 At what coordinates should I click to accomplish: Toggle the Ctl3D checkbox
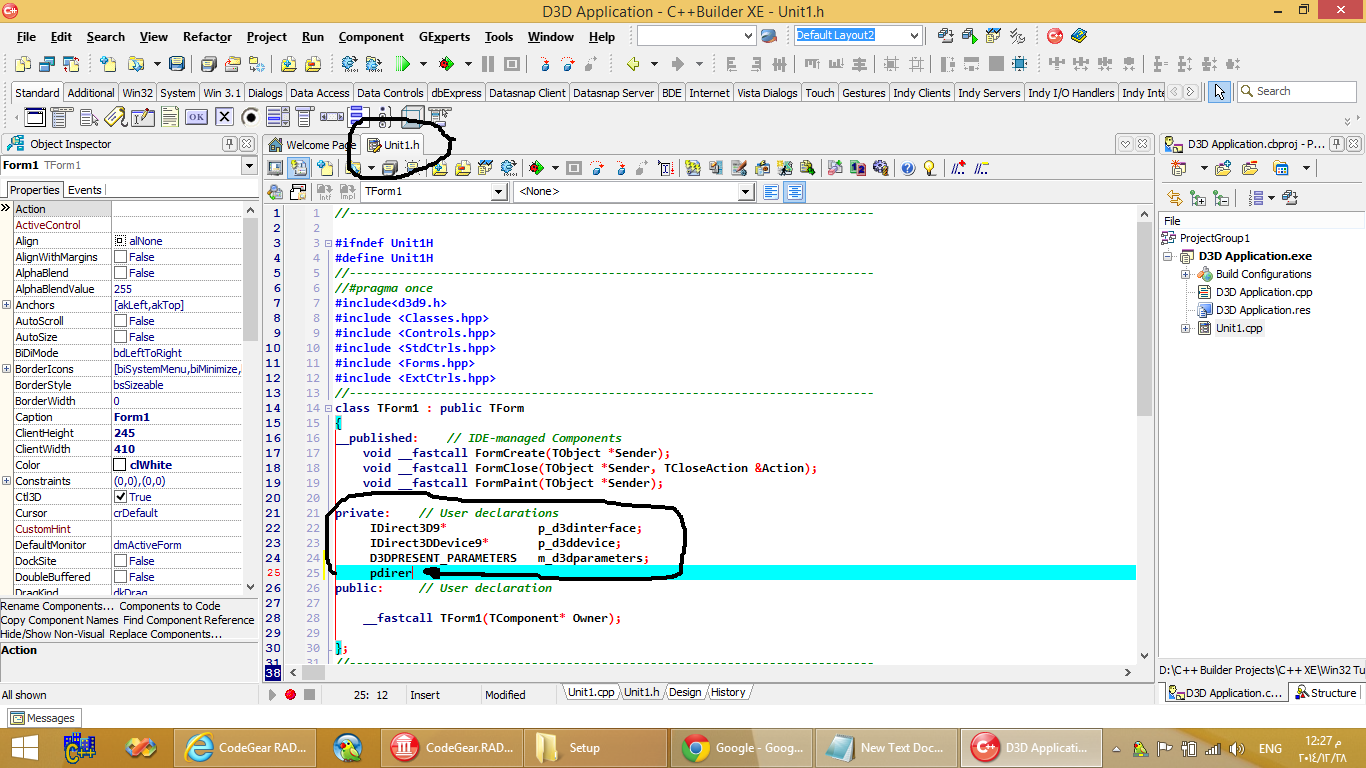coord(121,497)
